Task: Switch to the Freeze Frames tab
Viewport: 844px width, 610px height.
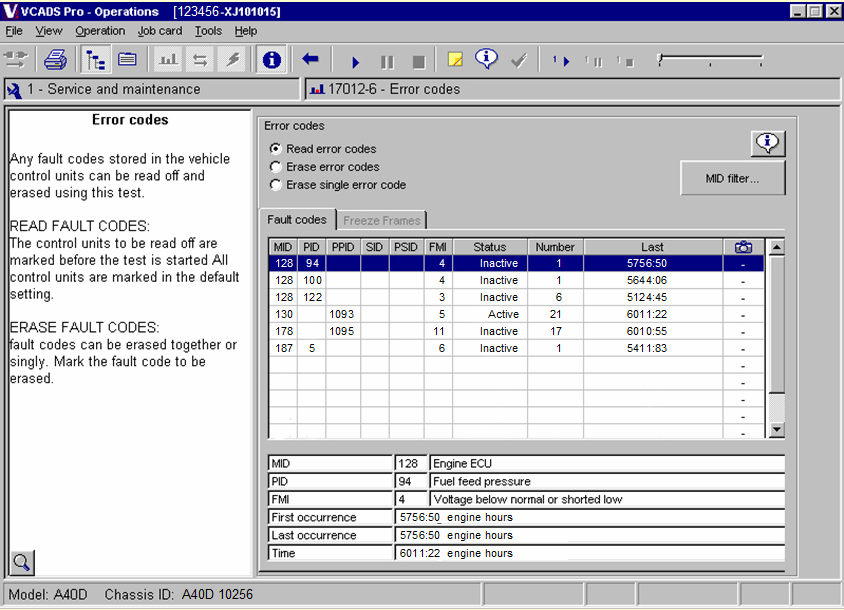Action: (382, 220)
